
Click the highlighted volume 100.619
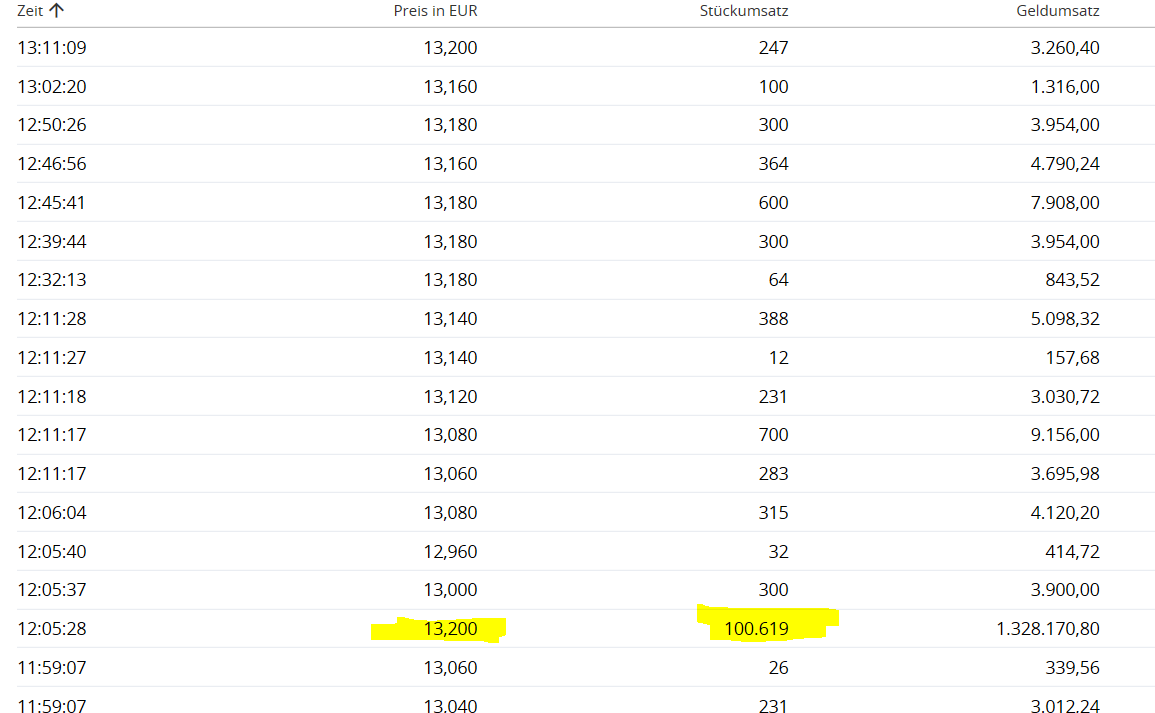pyautogui.click(x=749, y=629)
